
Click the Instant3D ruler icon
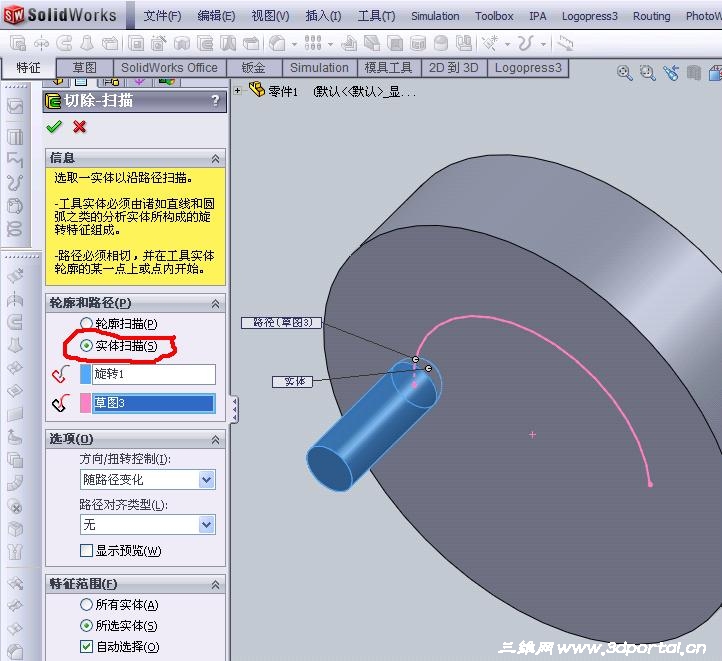565,43
